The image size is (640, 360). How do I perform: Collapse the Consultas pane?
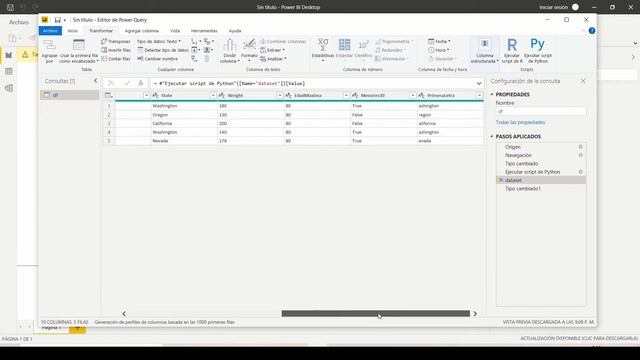click(x=96, y=81)
